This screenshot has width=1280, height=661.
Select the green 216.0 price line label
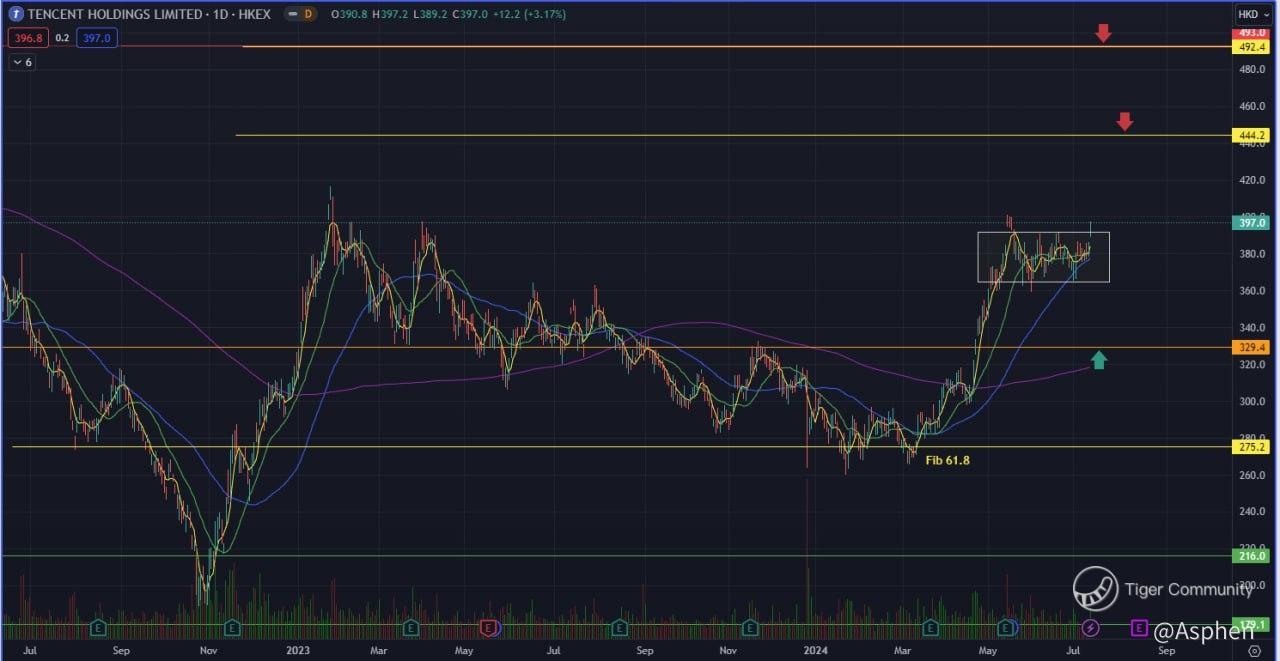coord(1251,555)
